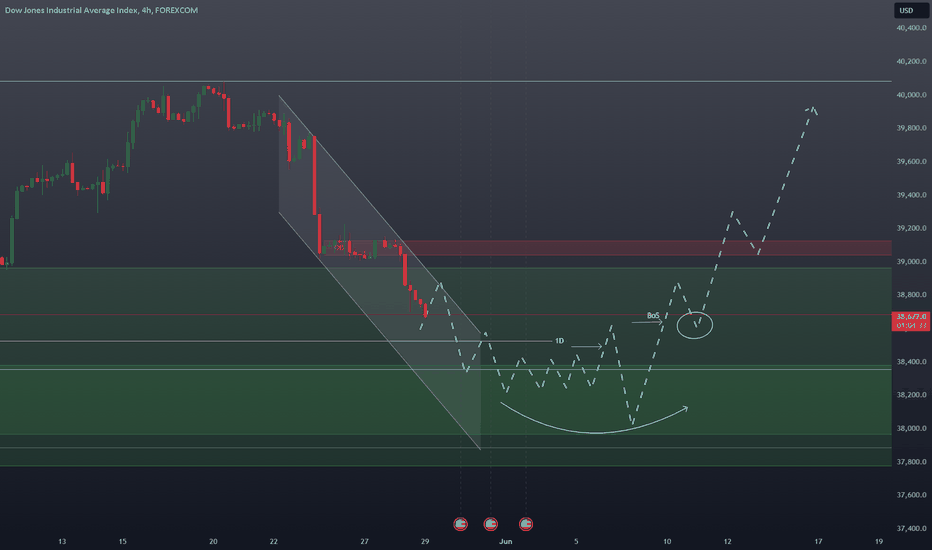Click the date label 12 on time axis
932x550 pixels.
coord(728,542)
